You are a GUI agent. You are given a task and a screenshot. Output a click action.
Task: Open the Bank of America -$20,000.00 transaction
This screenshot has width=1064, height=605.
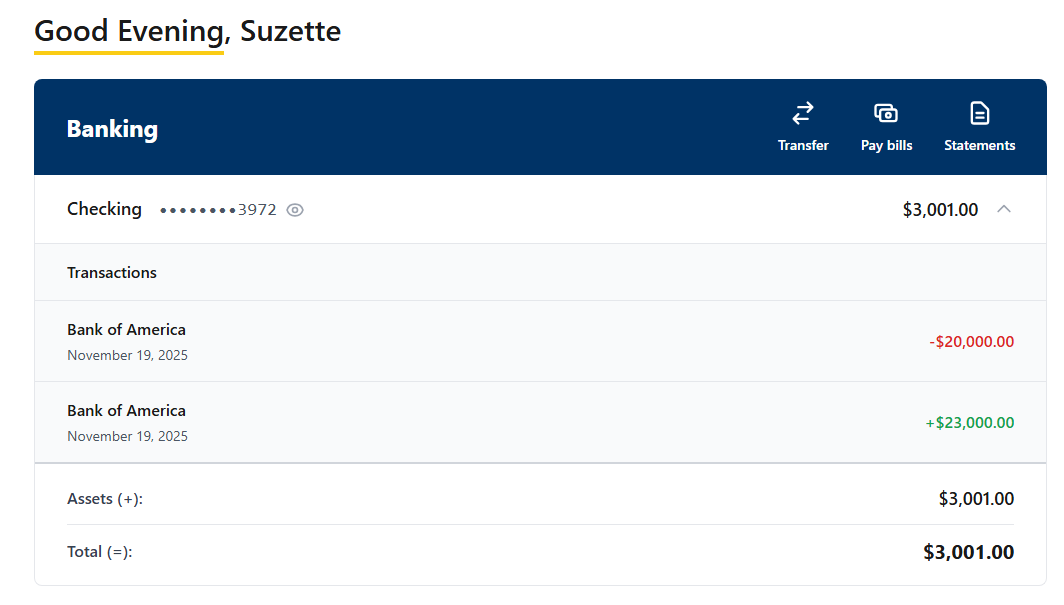[126, 330]
